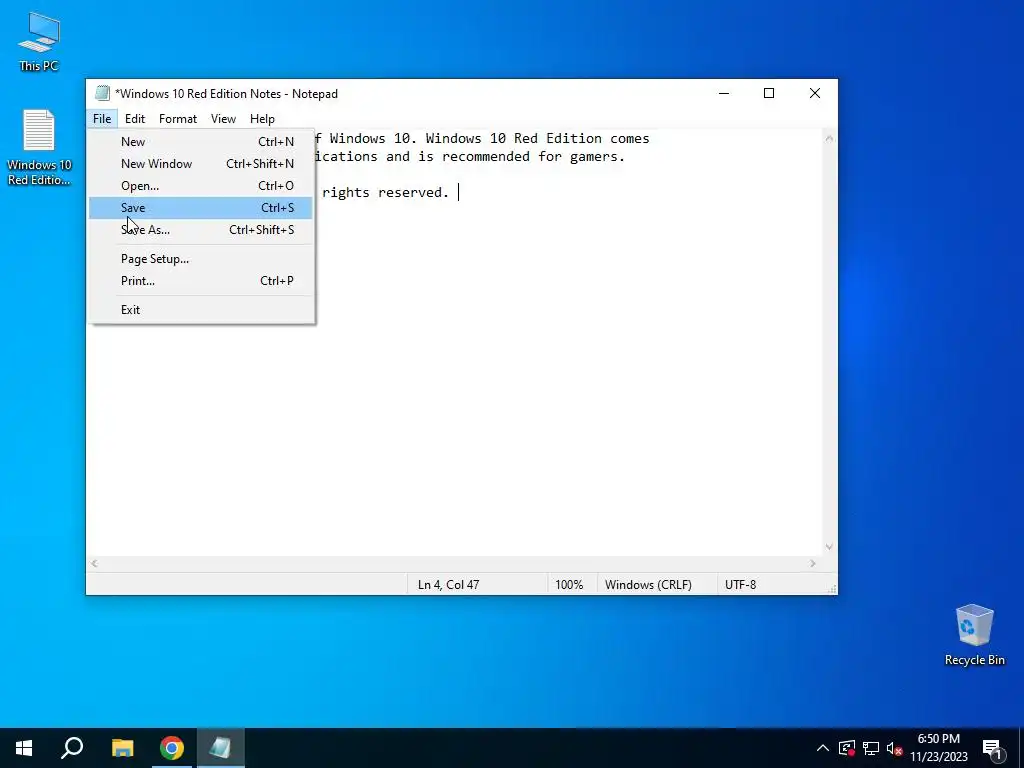Choose New Window menu item
This screenshot has height=768, width=1024.
(201, 164)
